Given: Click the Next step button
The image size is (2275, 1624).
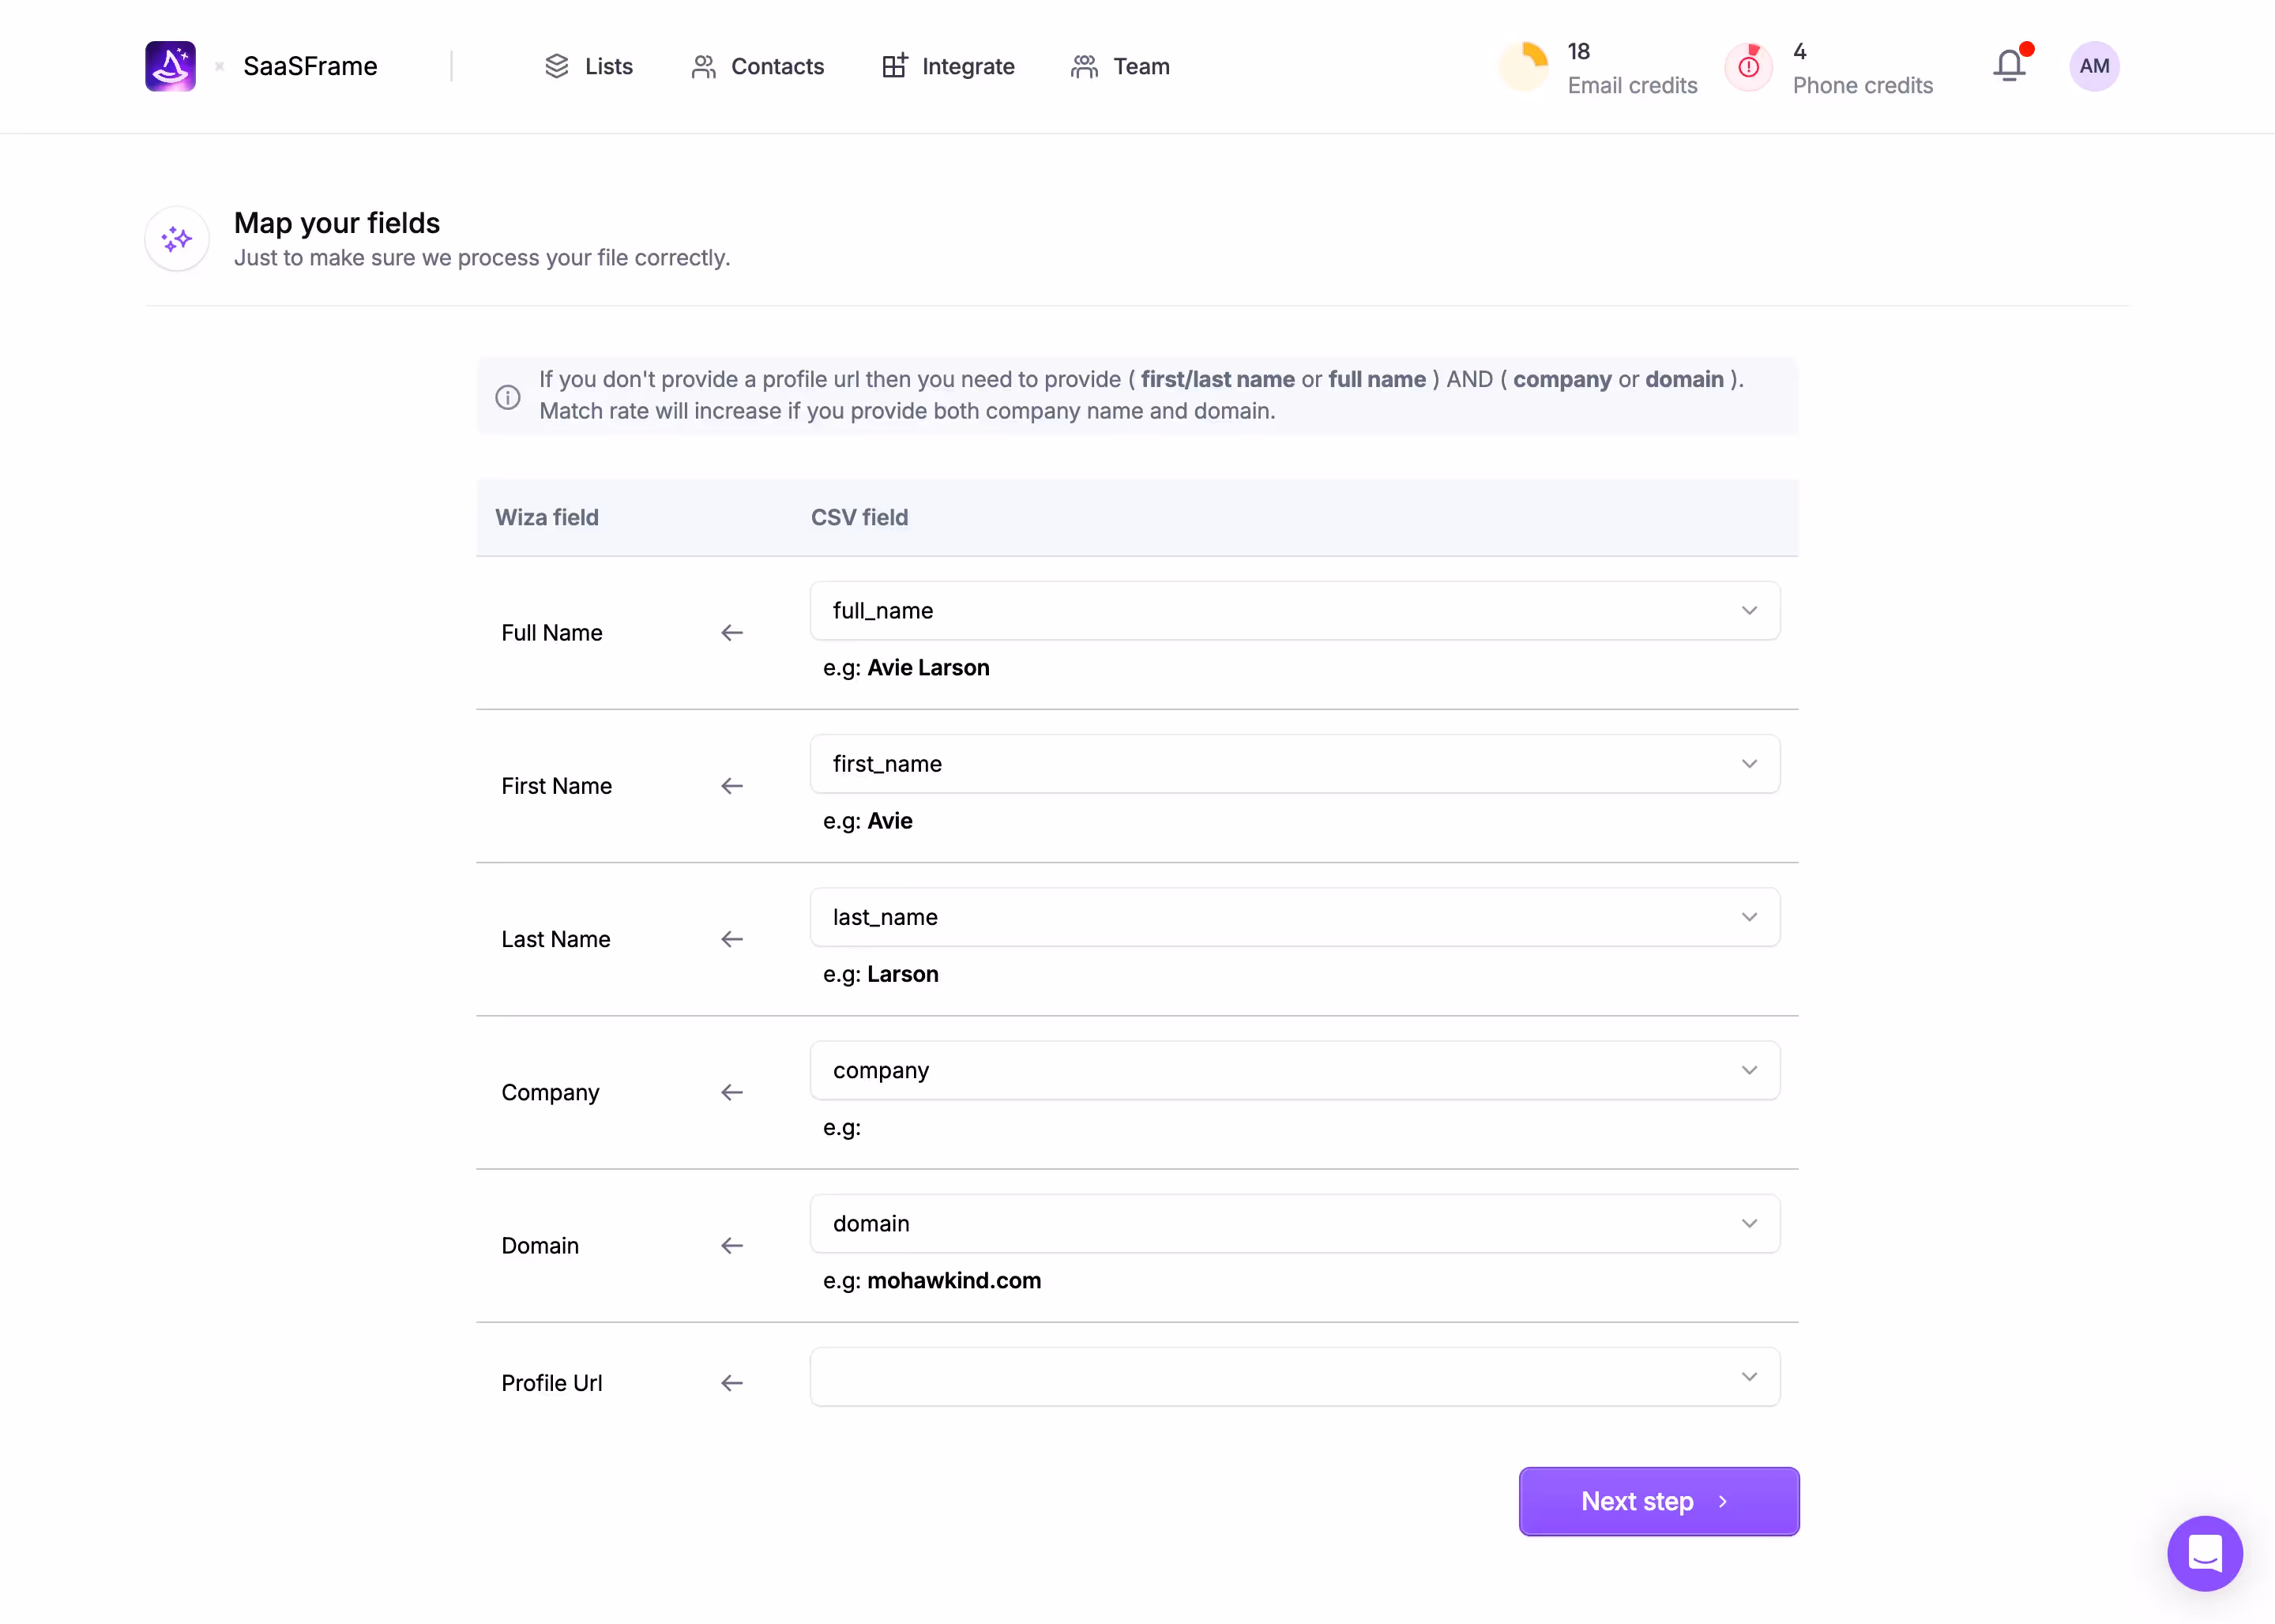Looking at the screenshot, I should tap(1657, 1501).
